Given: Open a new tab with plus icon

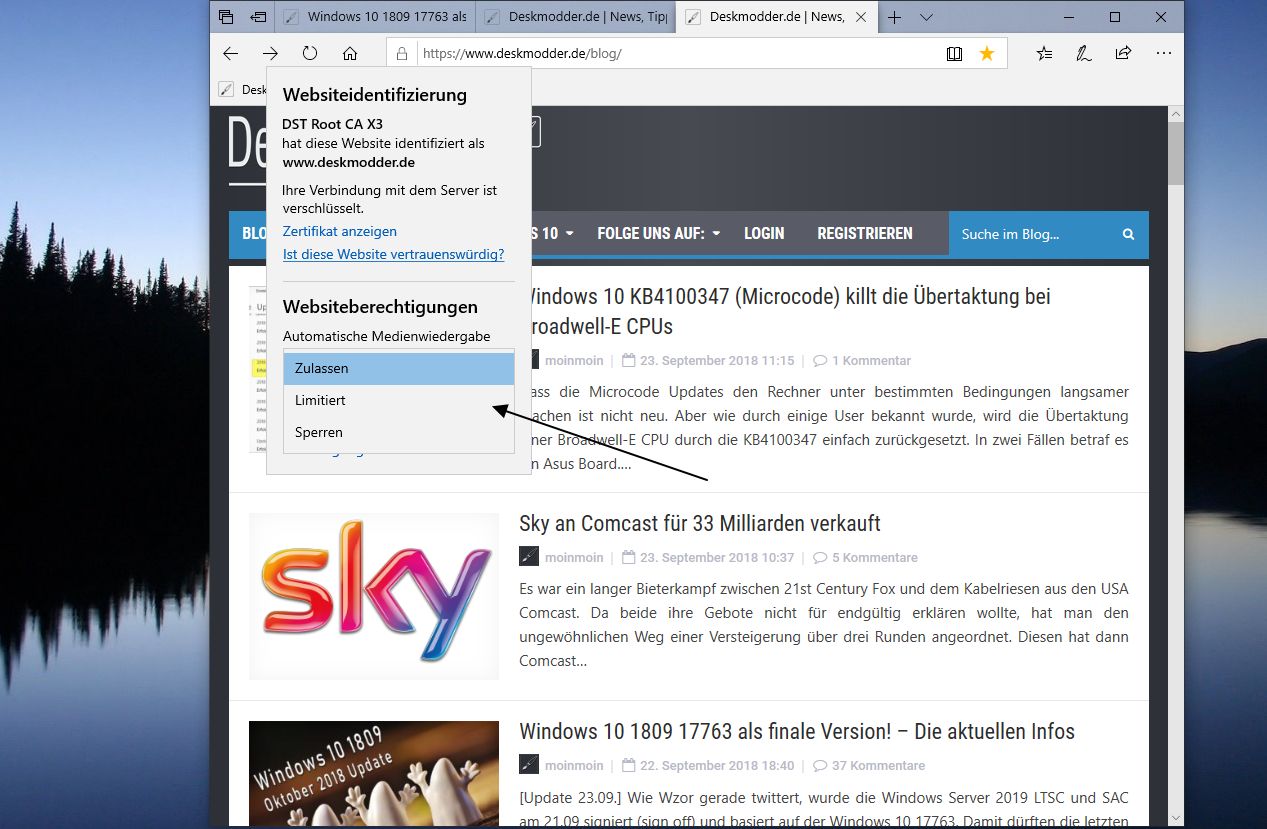Looking at the screenshot, I should [x=895, y=17].
